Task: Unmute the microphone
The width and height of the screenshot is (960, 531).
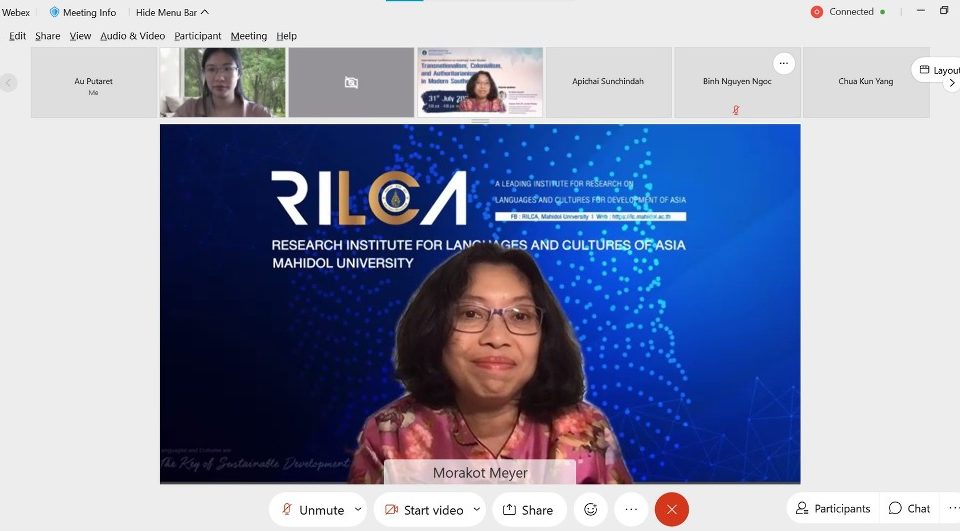Action: point(311,509)
